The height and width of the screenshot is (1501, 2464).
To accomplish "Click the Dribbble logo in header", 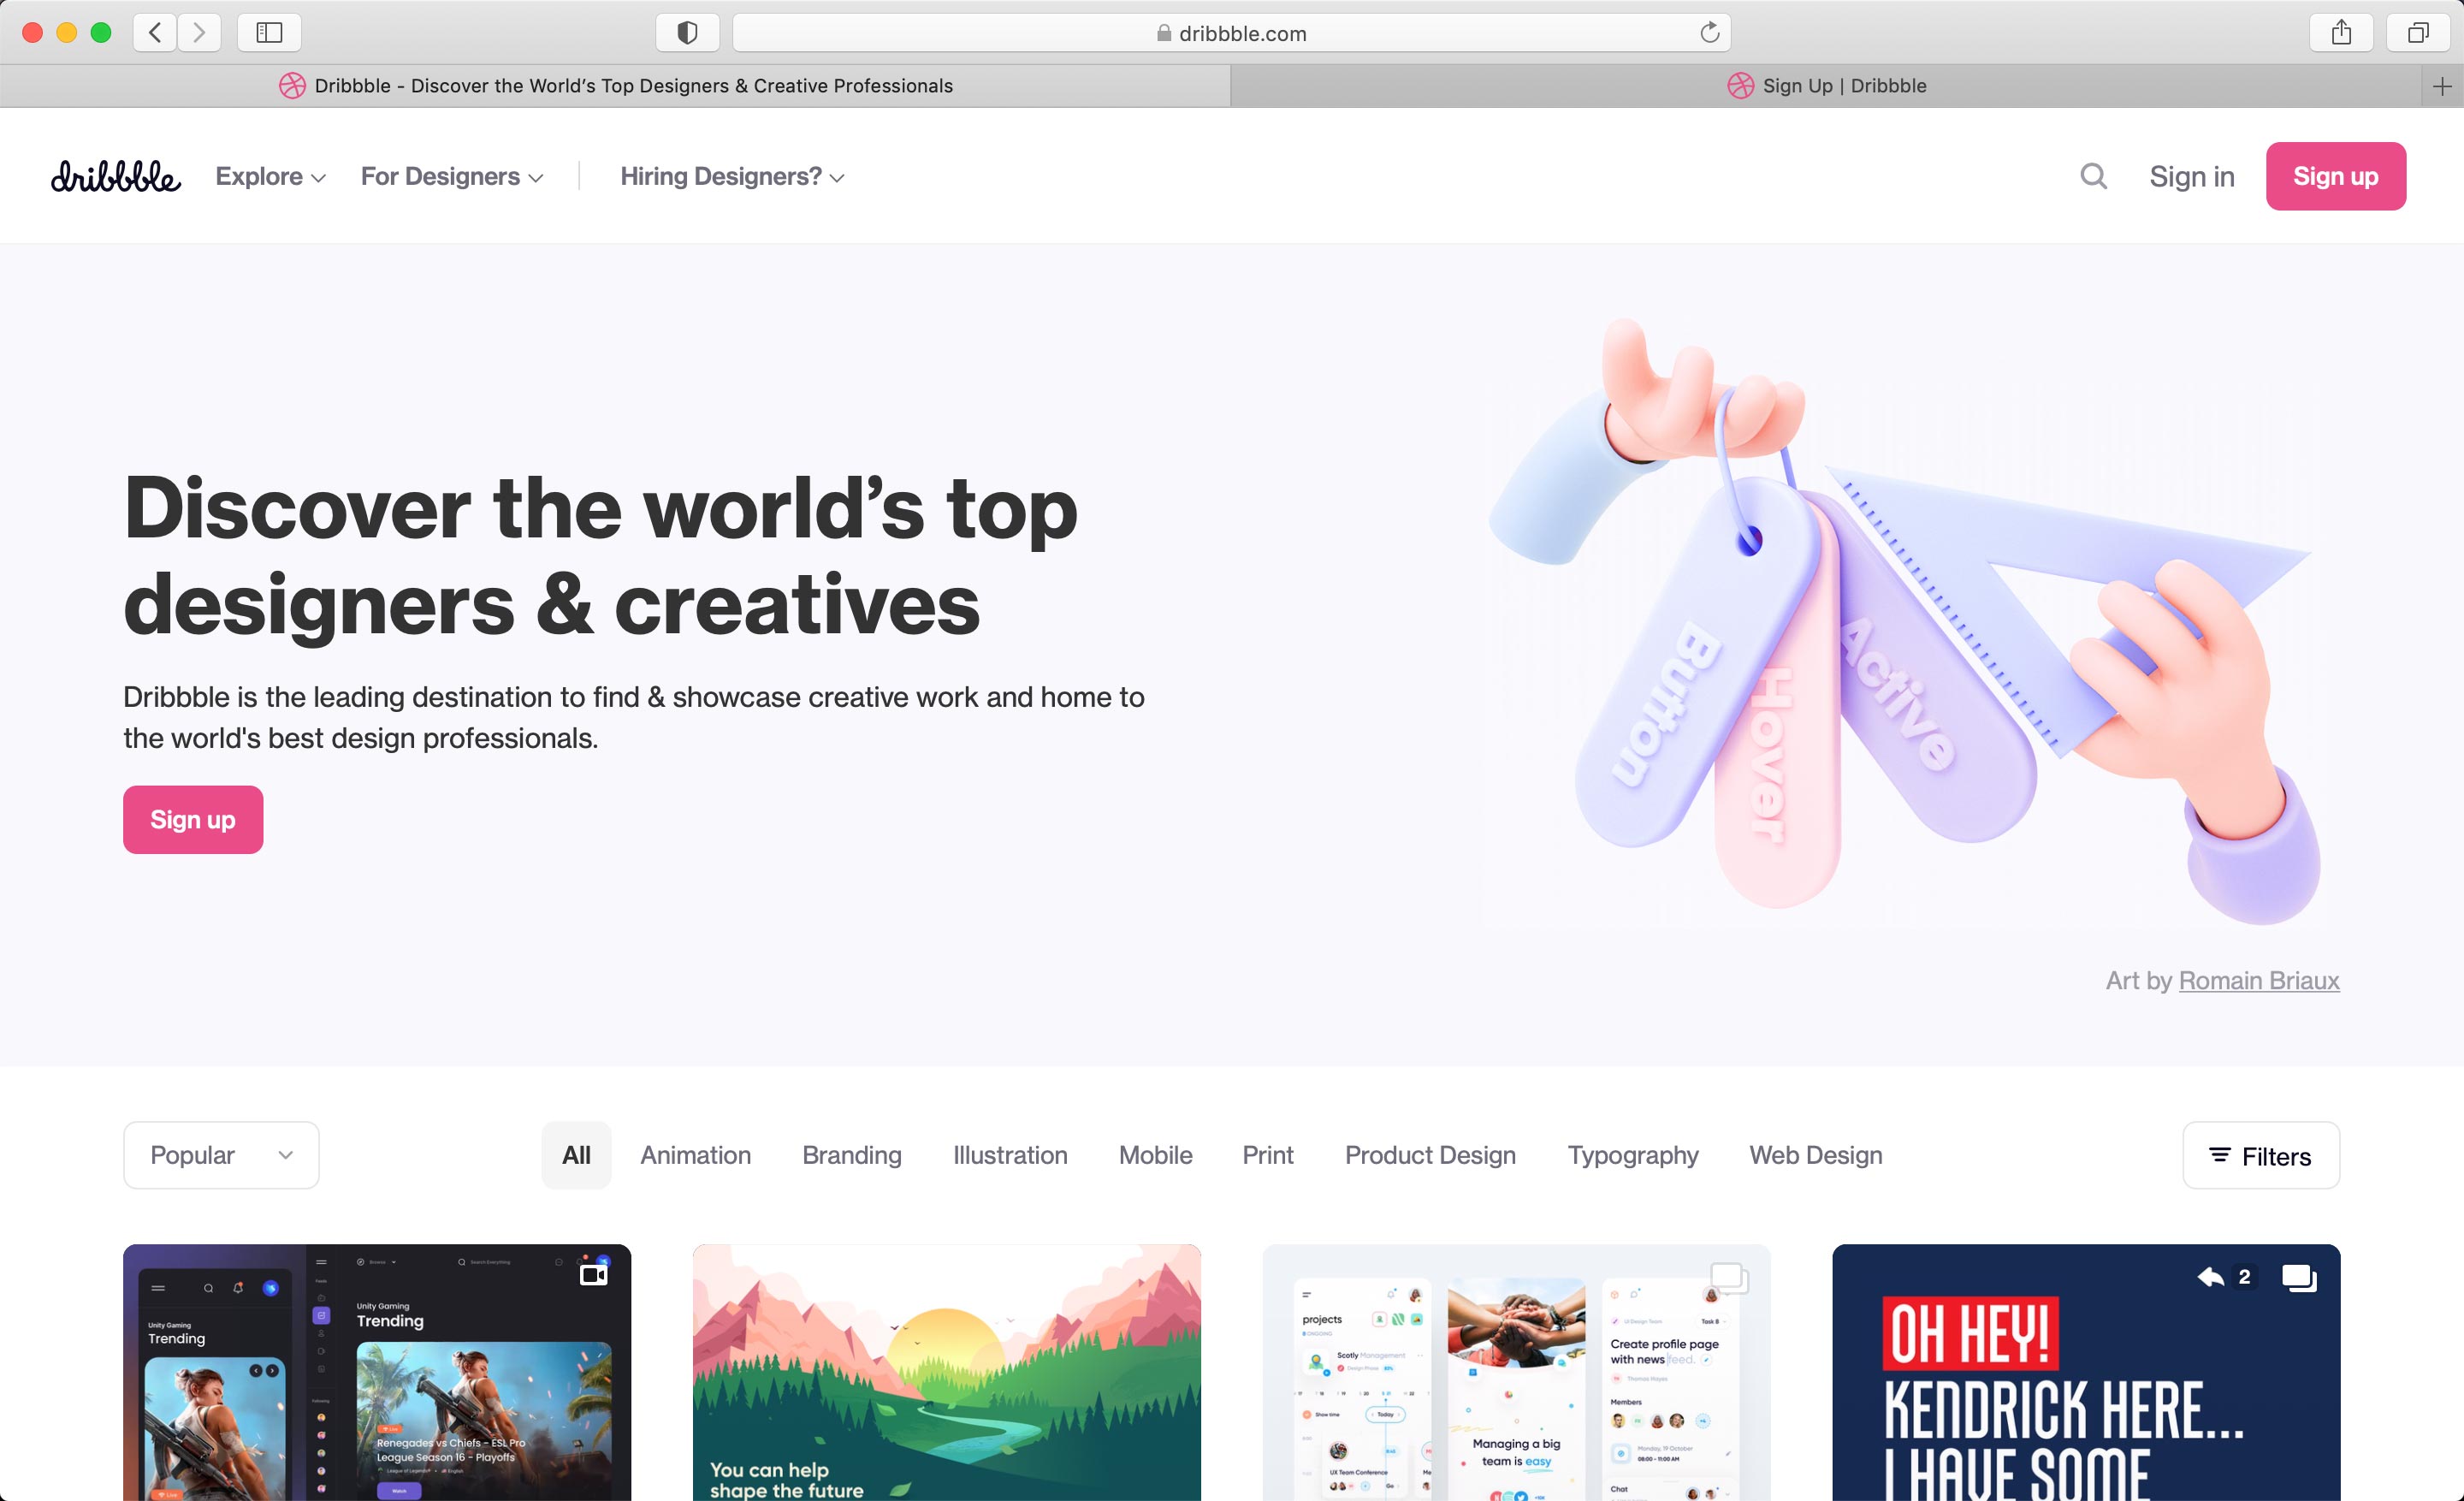I will pyautogui.click(x=115, y=176).
